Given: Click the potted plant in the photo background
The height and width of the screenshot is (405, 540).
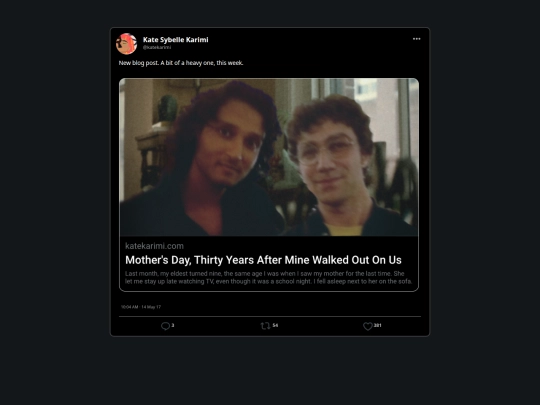Looking at the screenshot, I should [167, 110].
